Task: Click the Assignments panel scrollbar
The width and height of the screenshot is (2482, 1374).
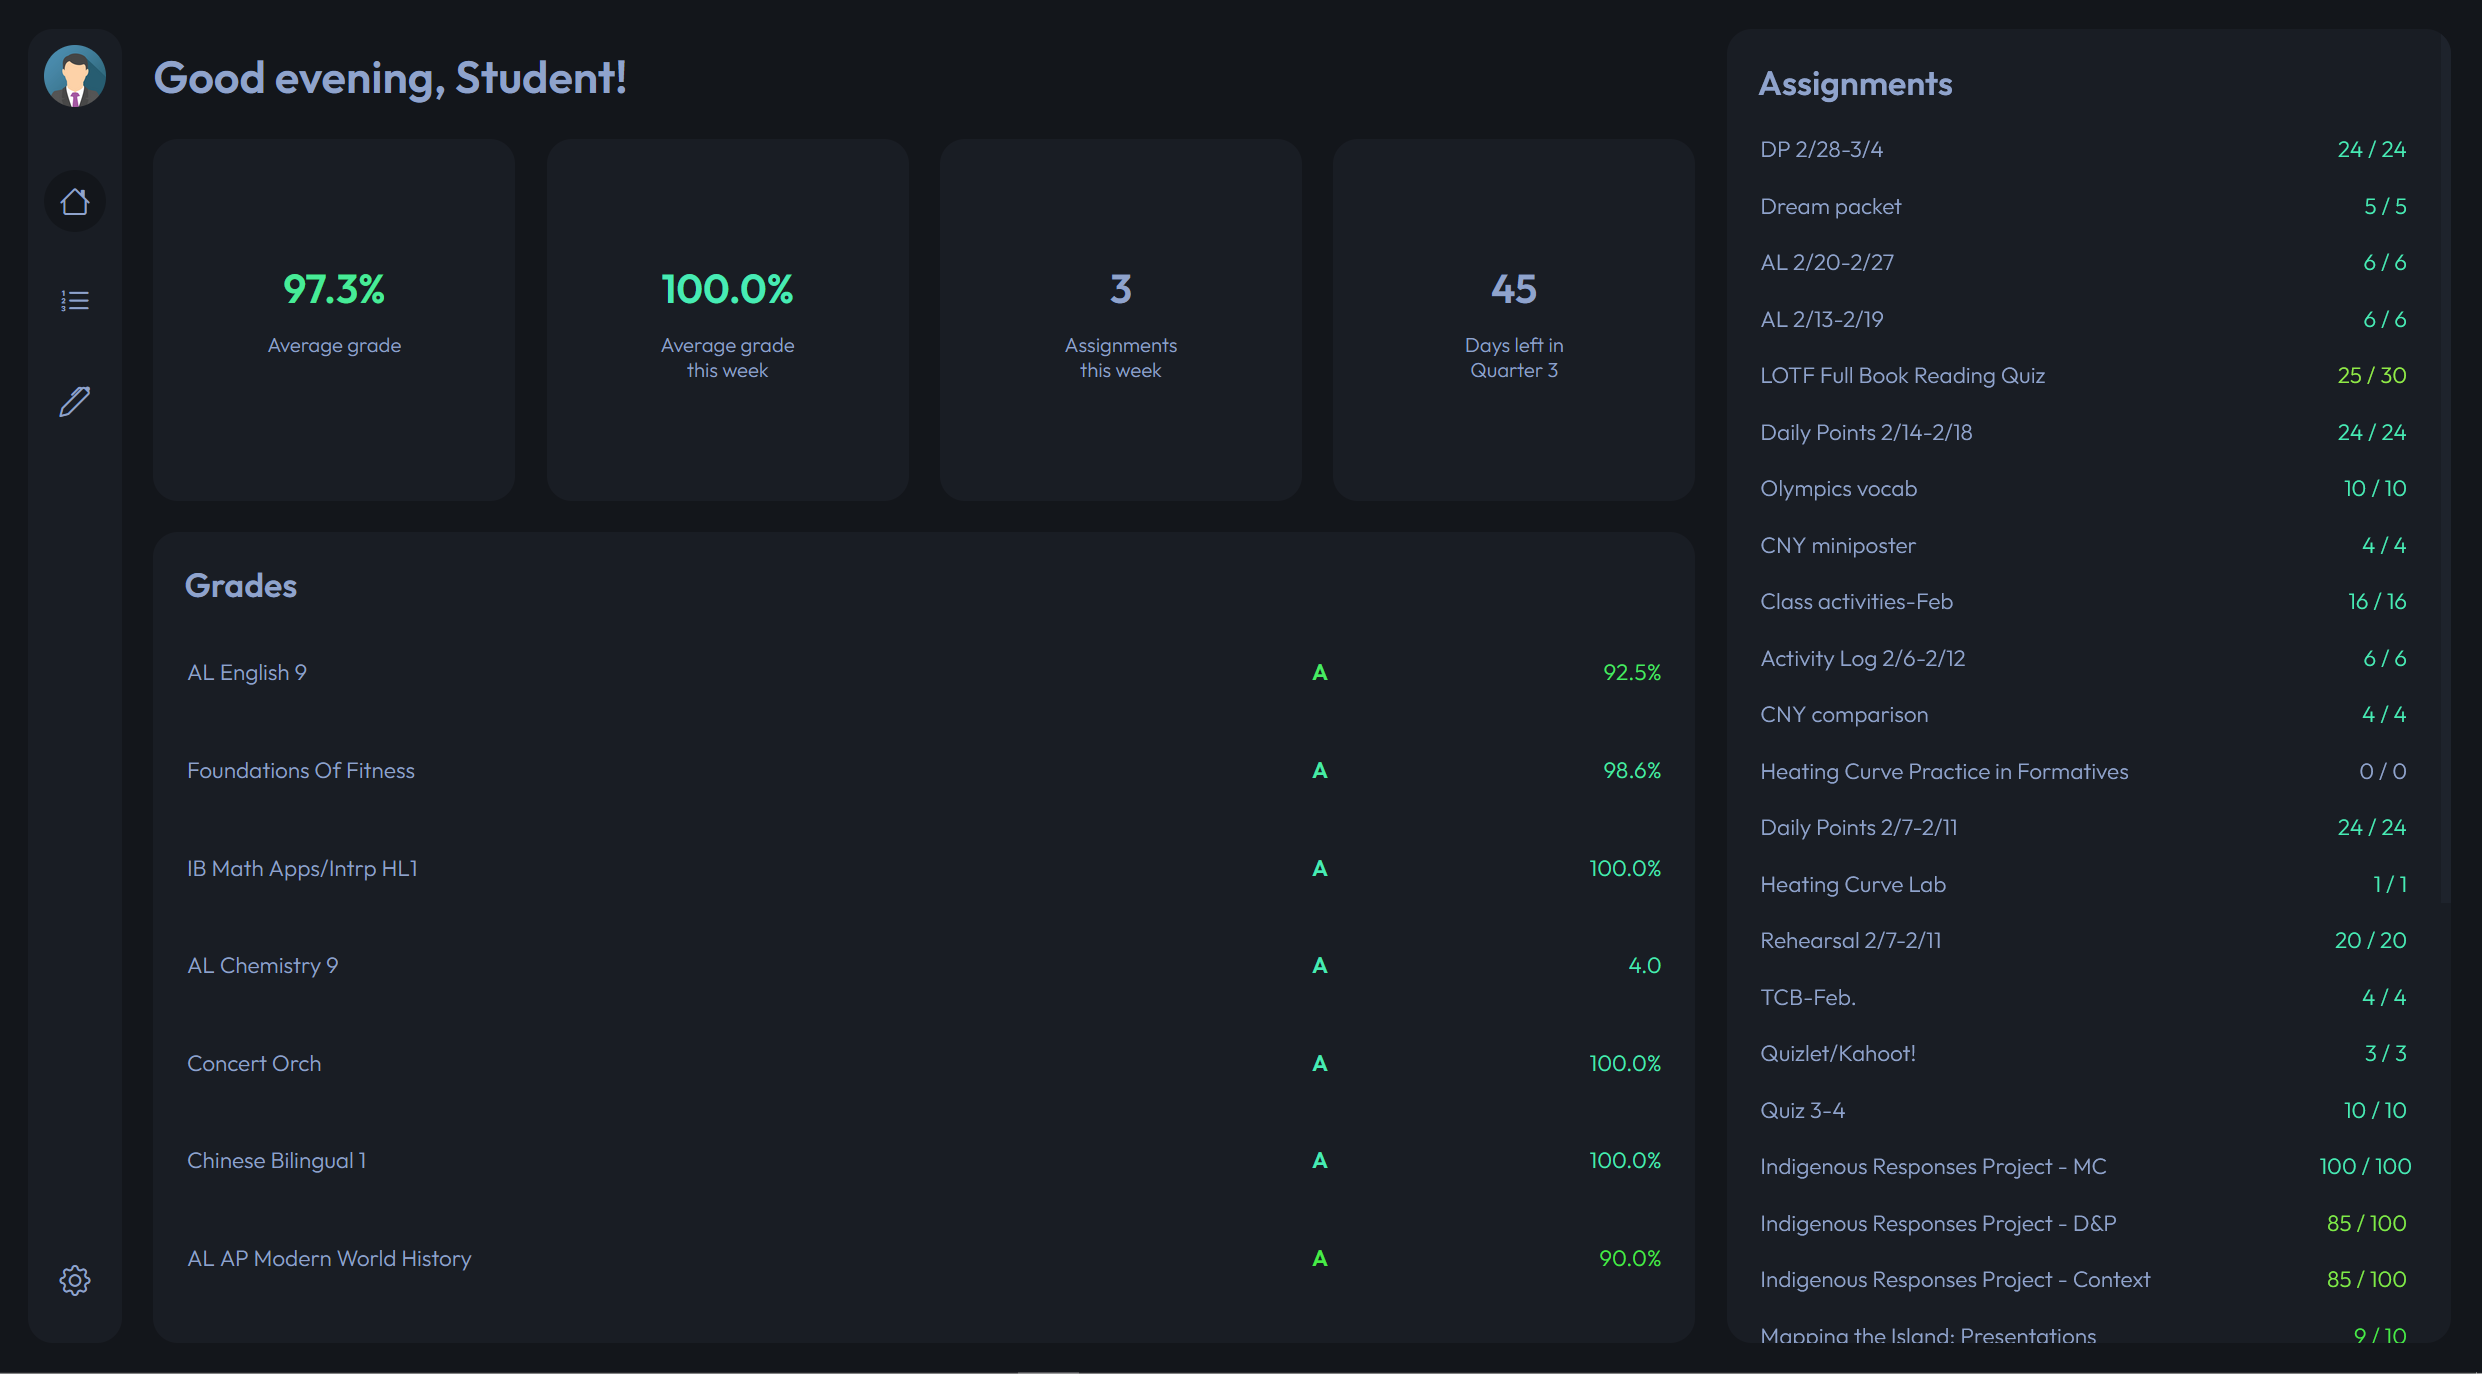Action: pos(2445,470)
